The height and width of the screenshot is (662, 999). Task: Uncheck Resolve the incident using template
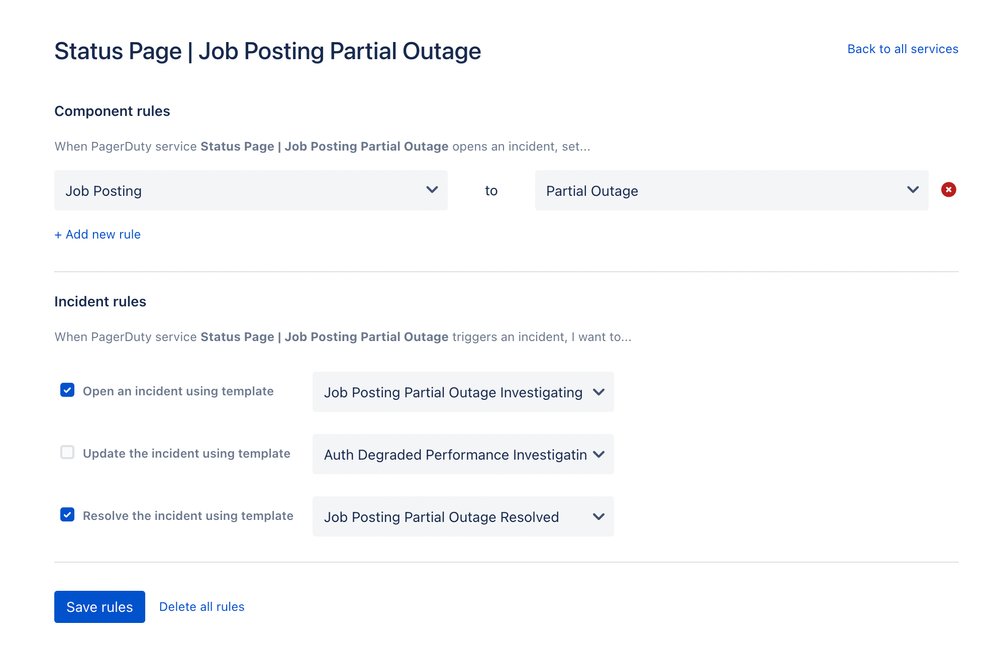point(67,515)
